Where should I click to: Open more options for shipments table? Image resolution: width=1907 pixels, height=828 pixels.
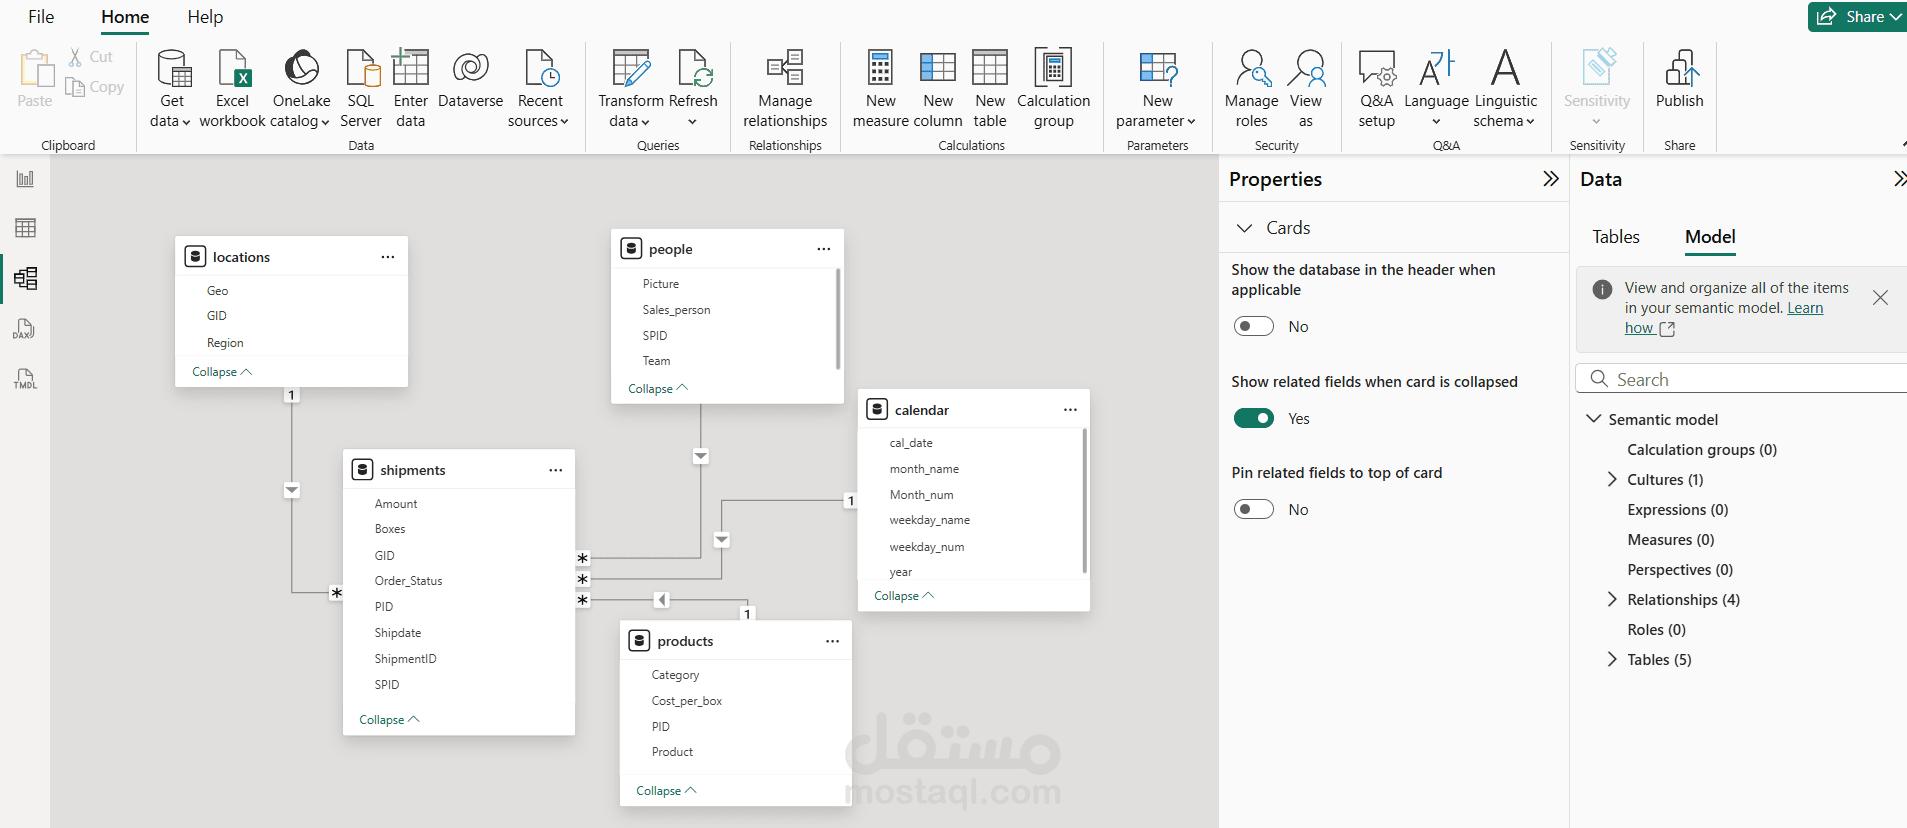tap(556, 470)
